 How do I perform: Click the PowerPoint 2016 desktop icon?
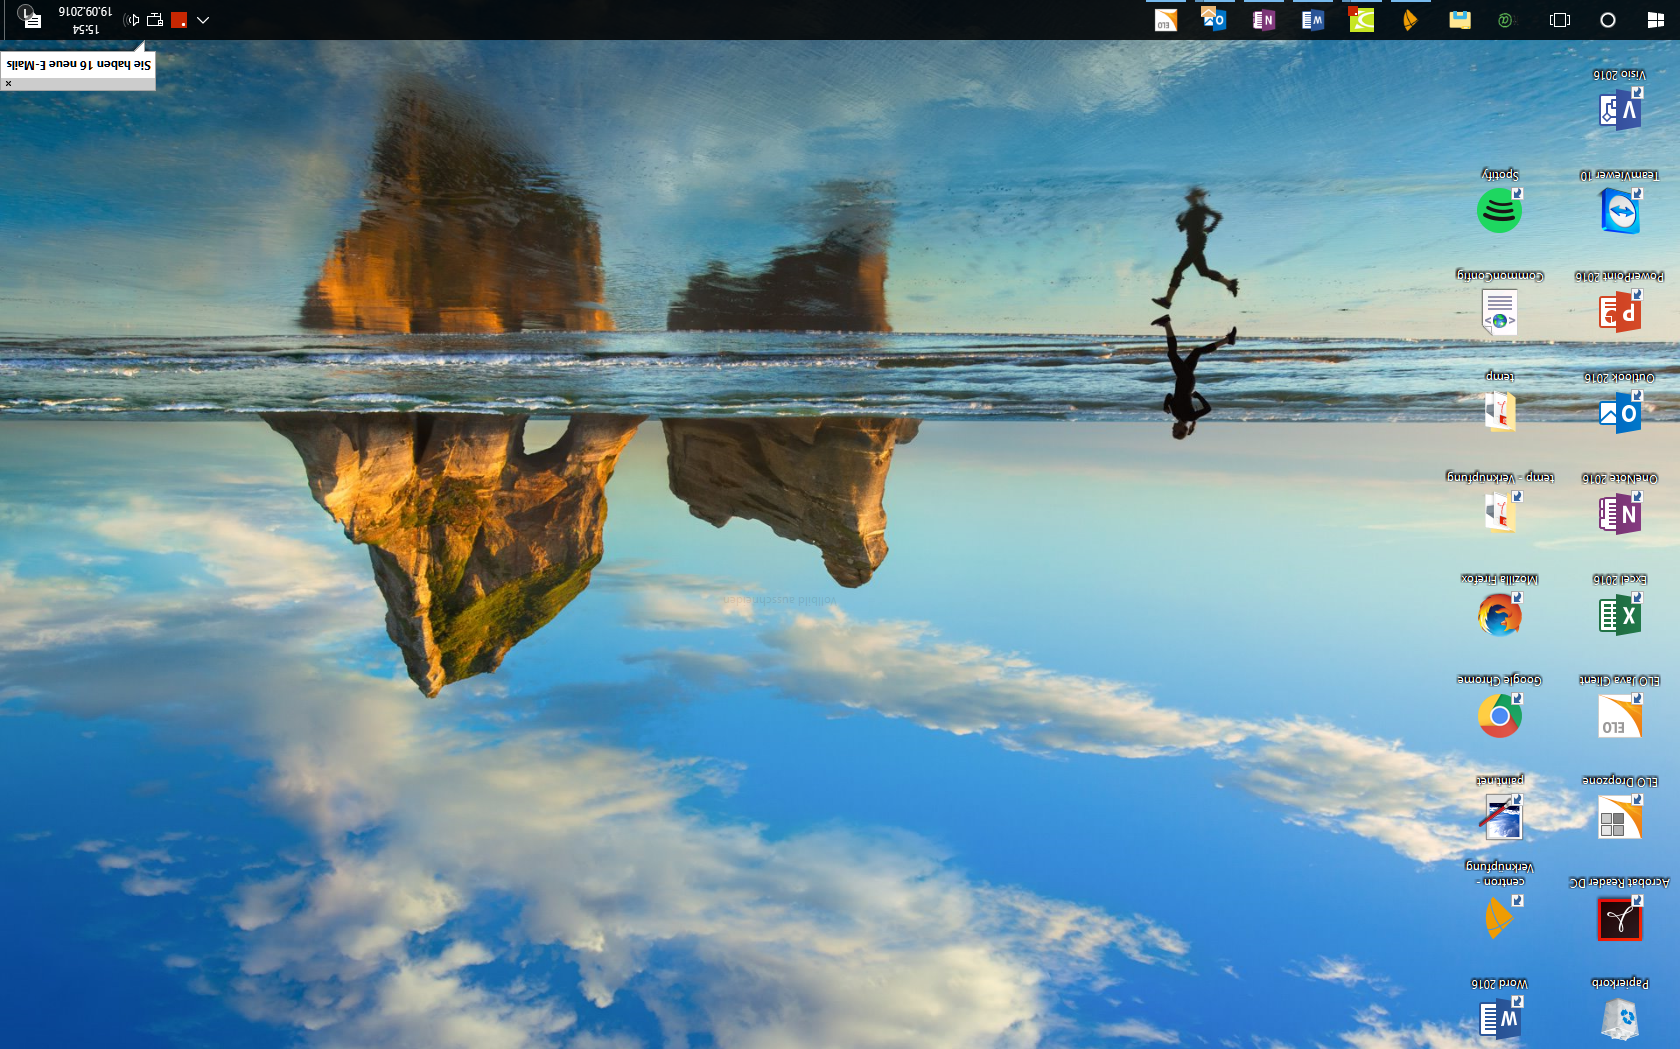click(1619, 312)
